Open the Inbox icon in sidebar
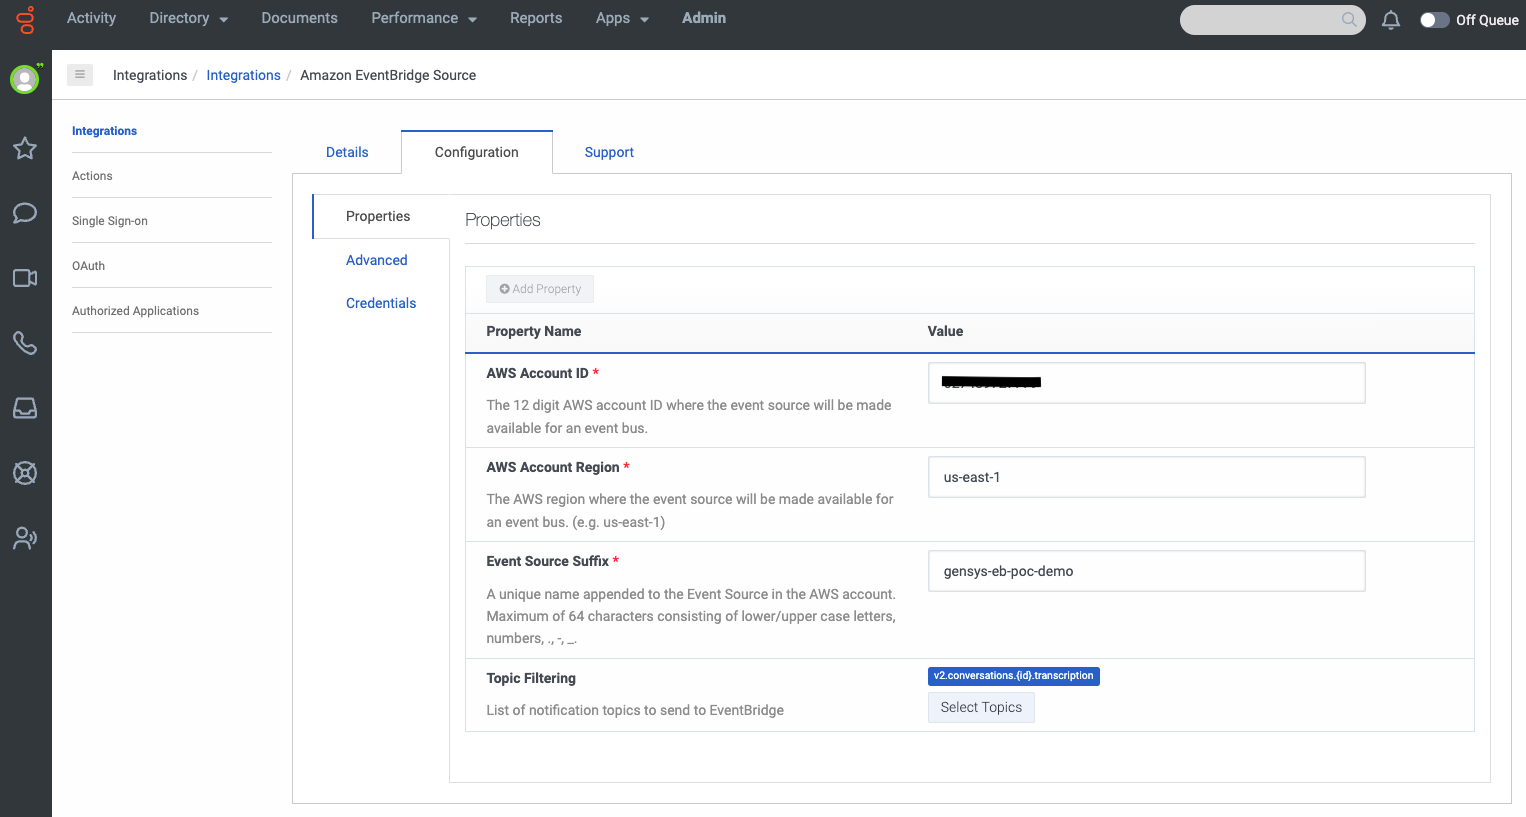This screenshot has width=1526, height=817. (x=25, y=408)
